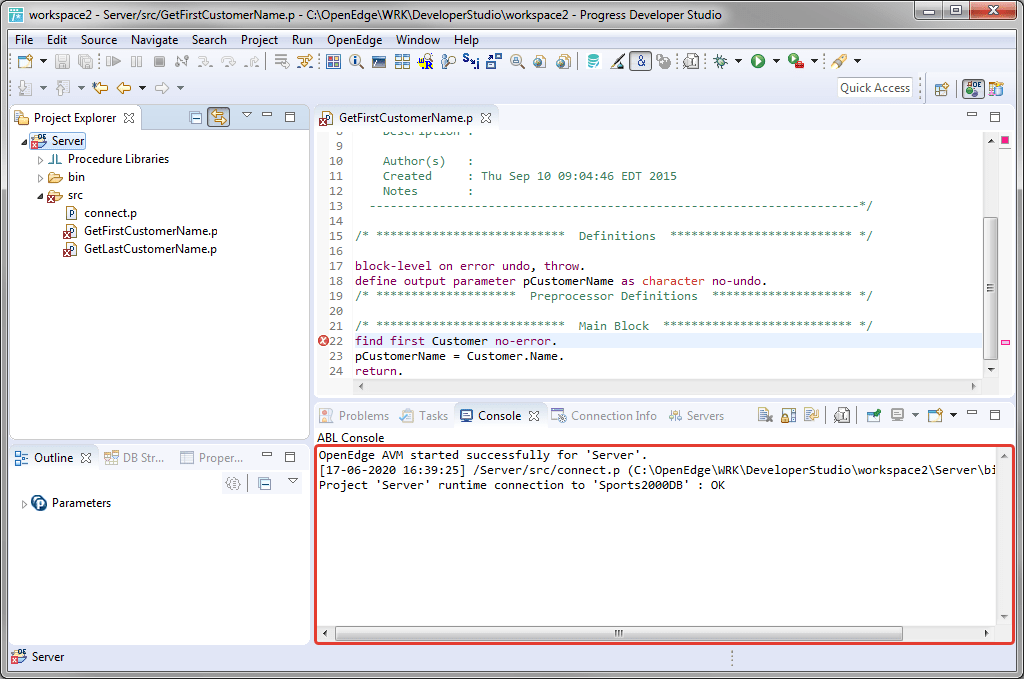Switch to the Tasks tab
The width and height of the screenshot is (1024, 679).
[x=424, y=416]
